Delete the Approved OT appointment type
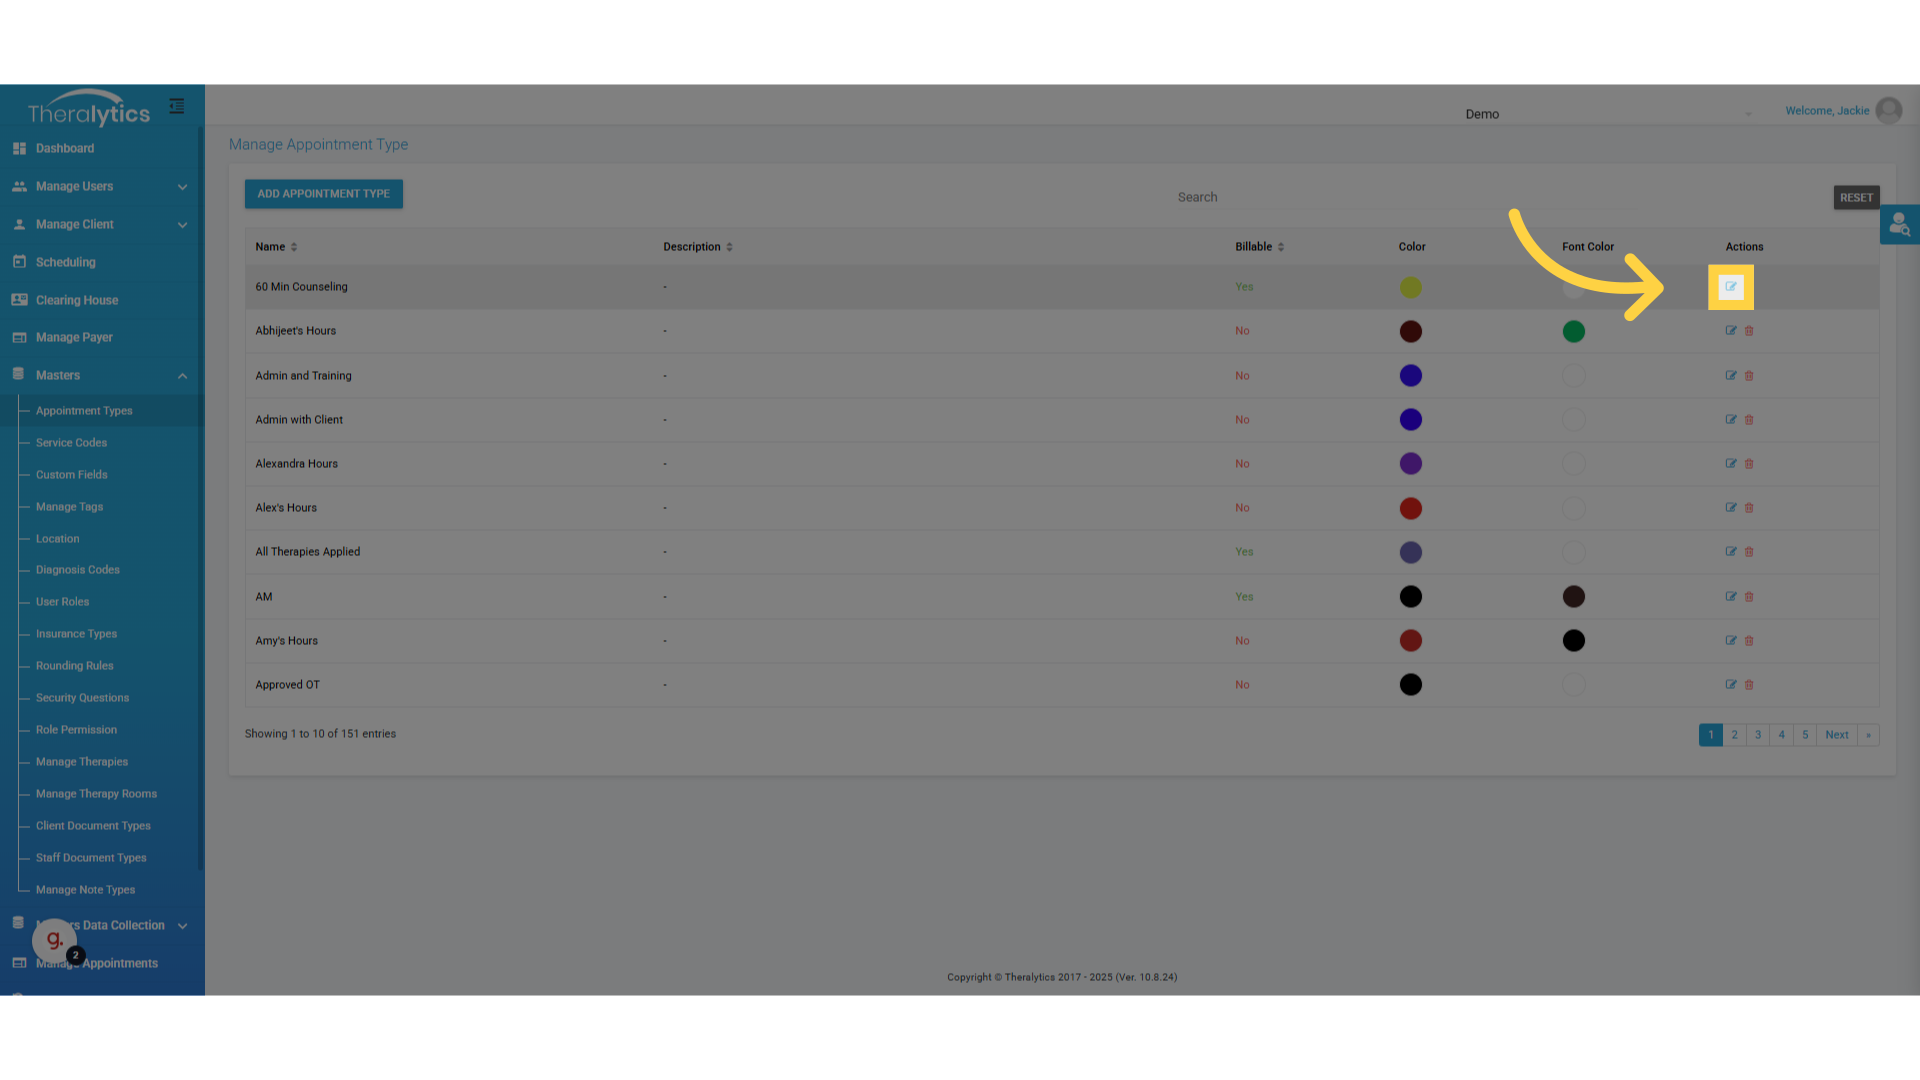Screen dimensions: 1920x1080 1749,685
